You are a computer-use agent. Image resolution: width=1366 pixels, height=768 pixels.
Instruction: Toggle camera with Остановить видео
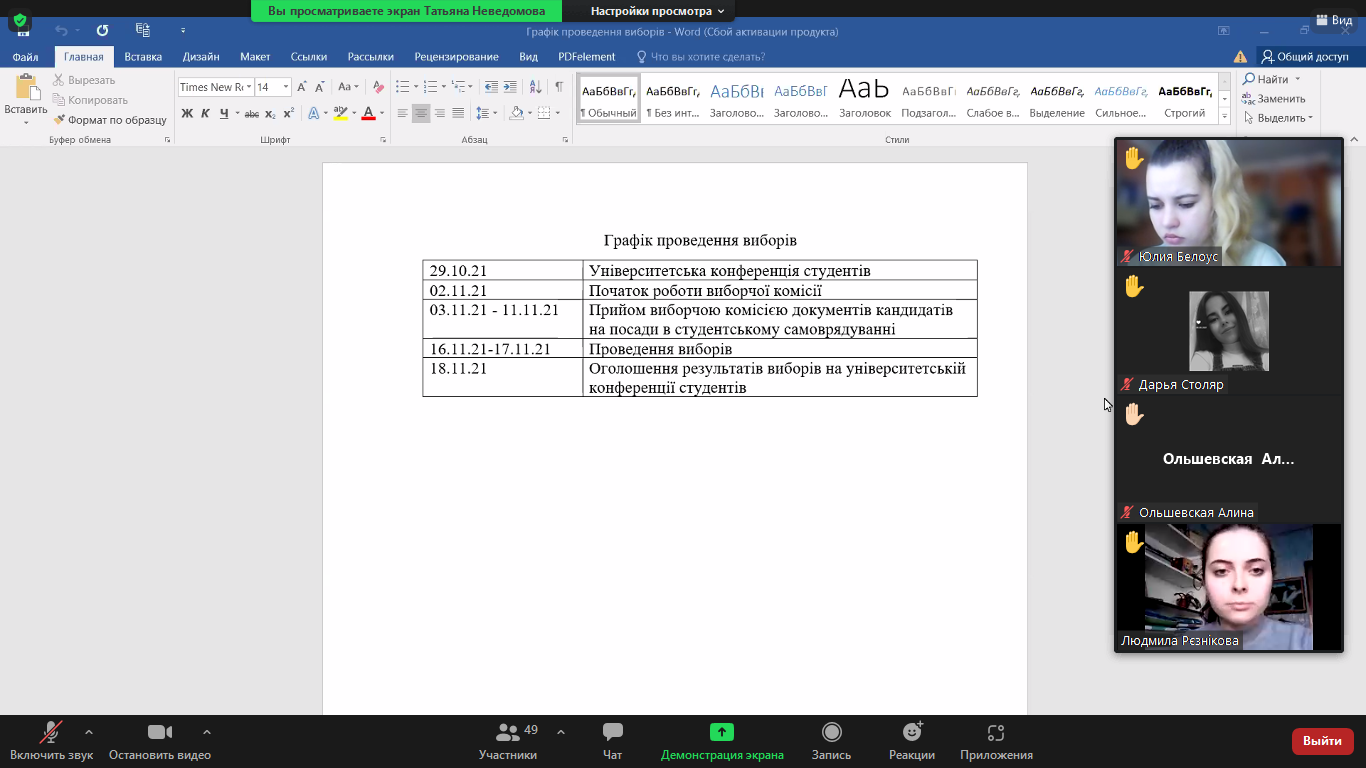[x=160, y=733]
